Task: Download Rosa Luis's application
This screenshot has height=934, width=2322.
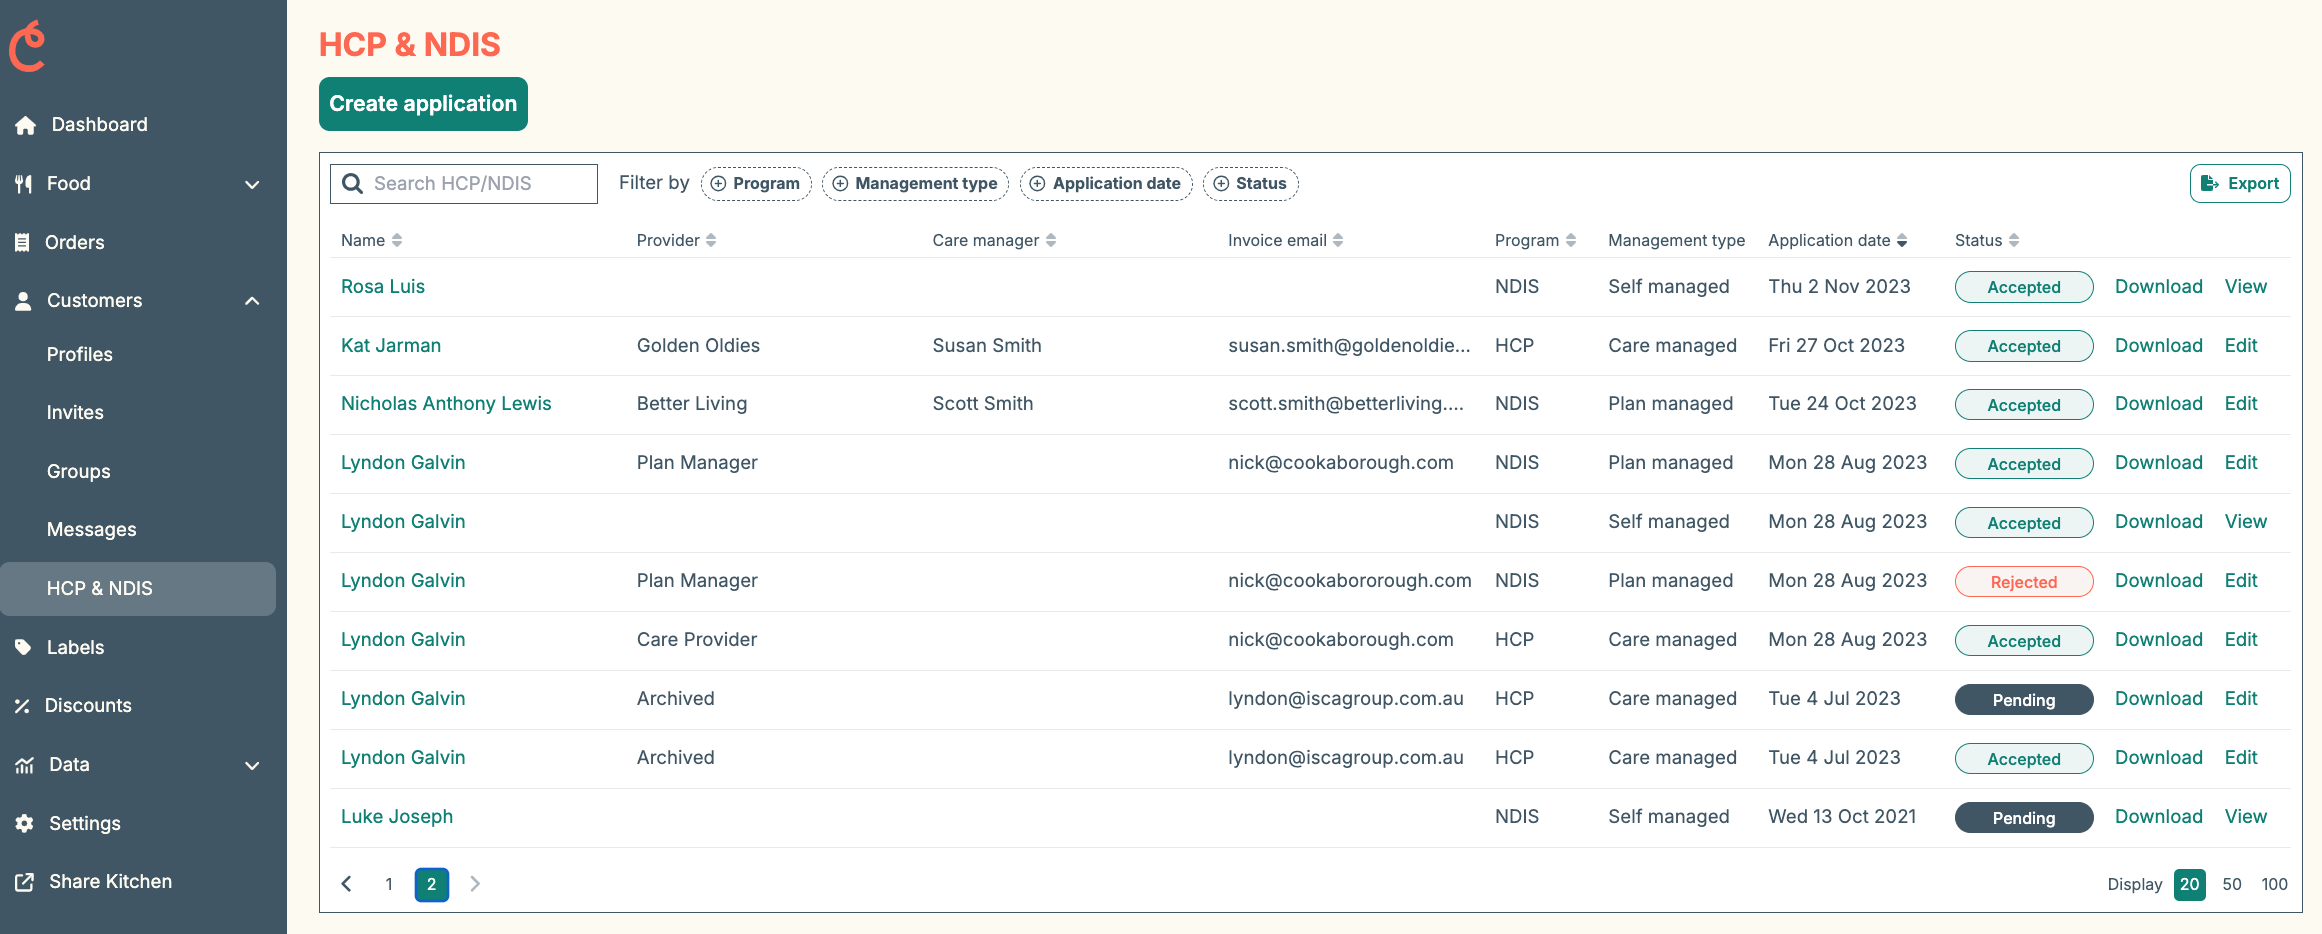Action: [2159, 287]
